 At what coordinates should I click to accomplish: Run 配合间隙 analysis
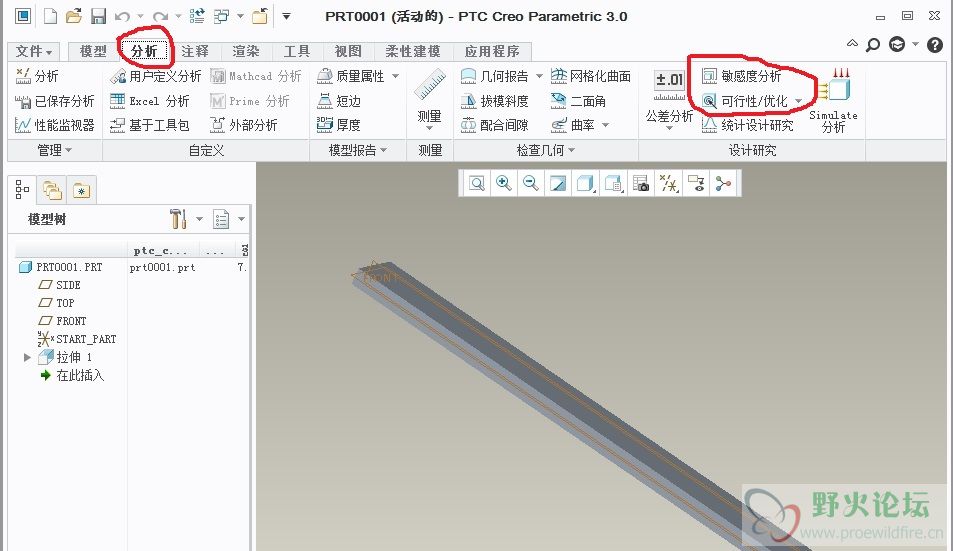pos(494,125)
